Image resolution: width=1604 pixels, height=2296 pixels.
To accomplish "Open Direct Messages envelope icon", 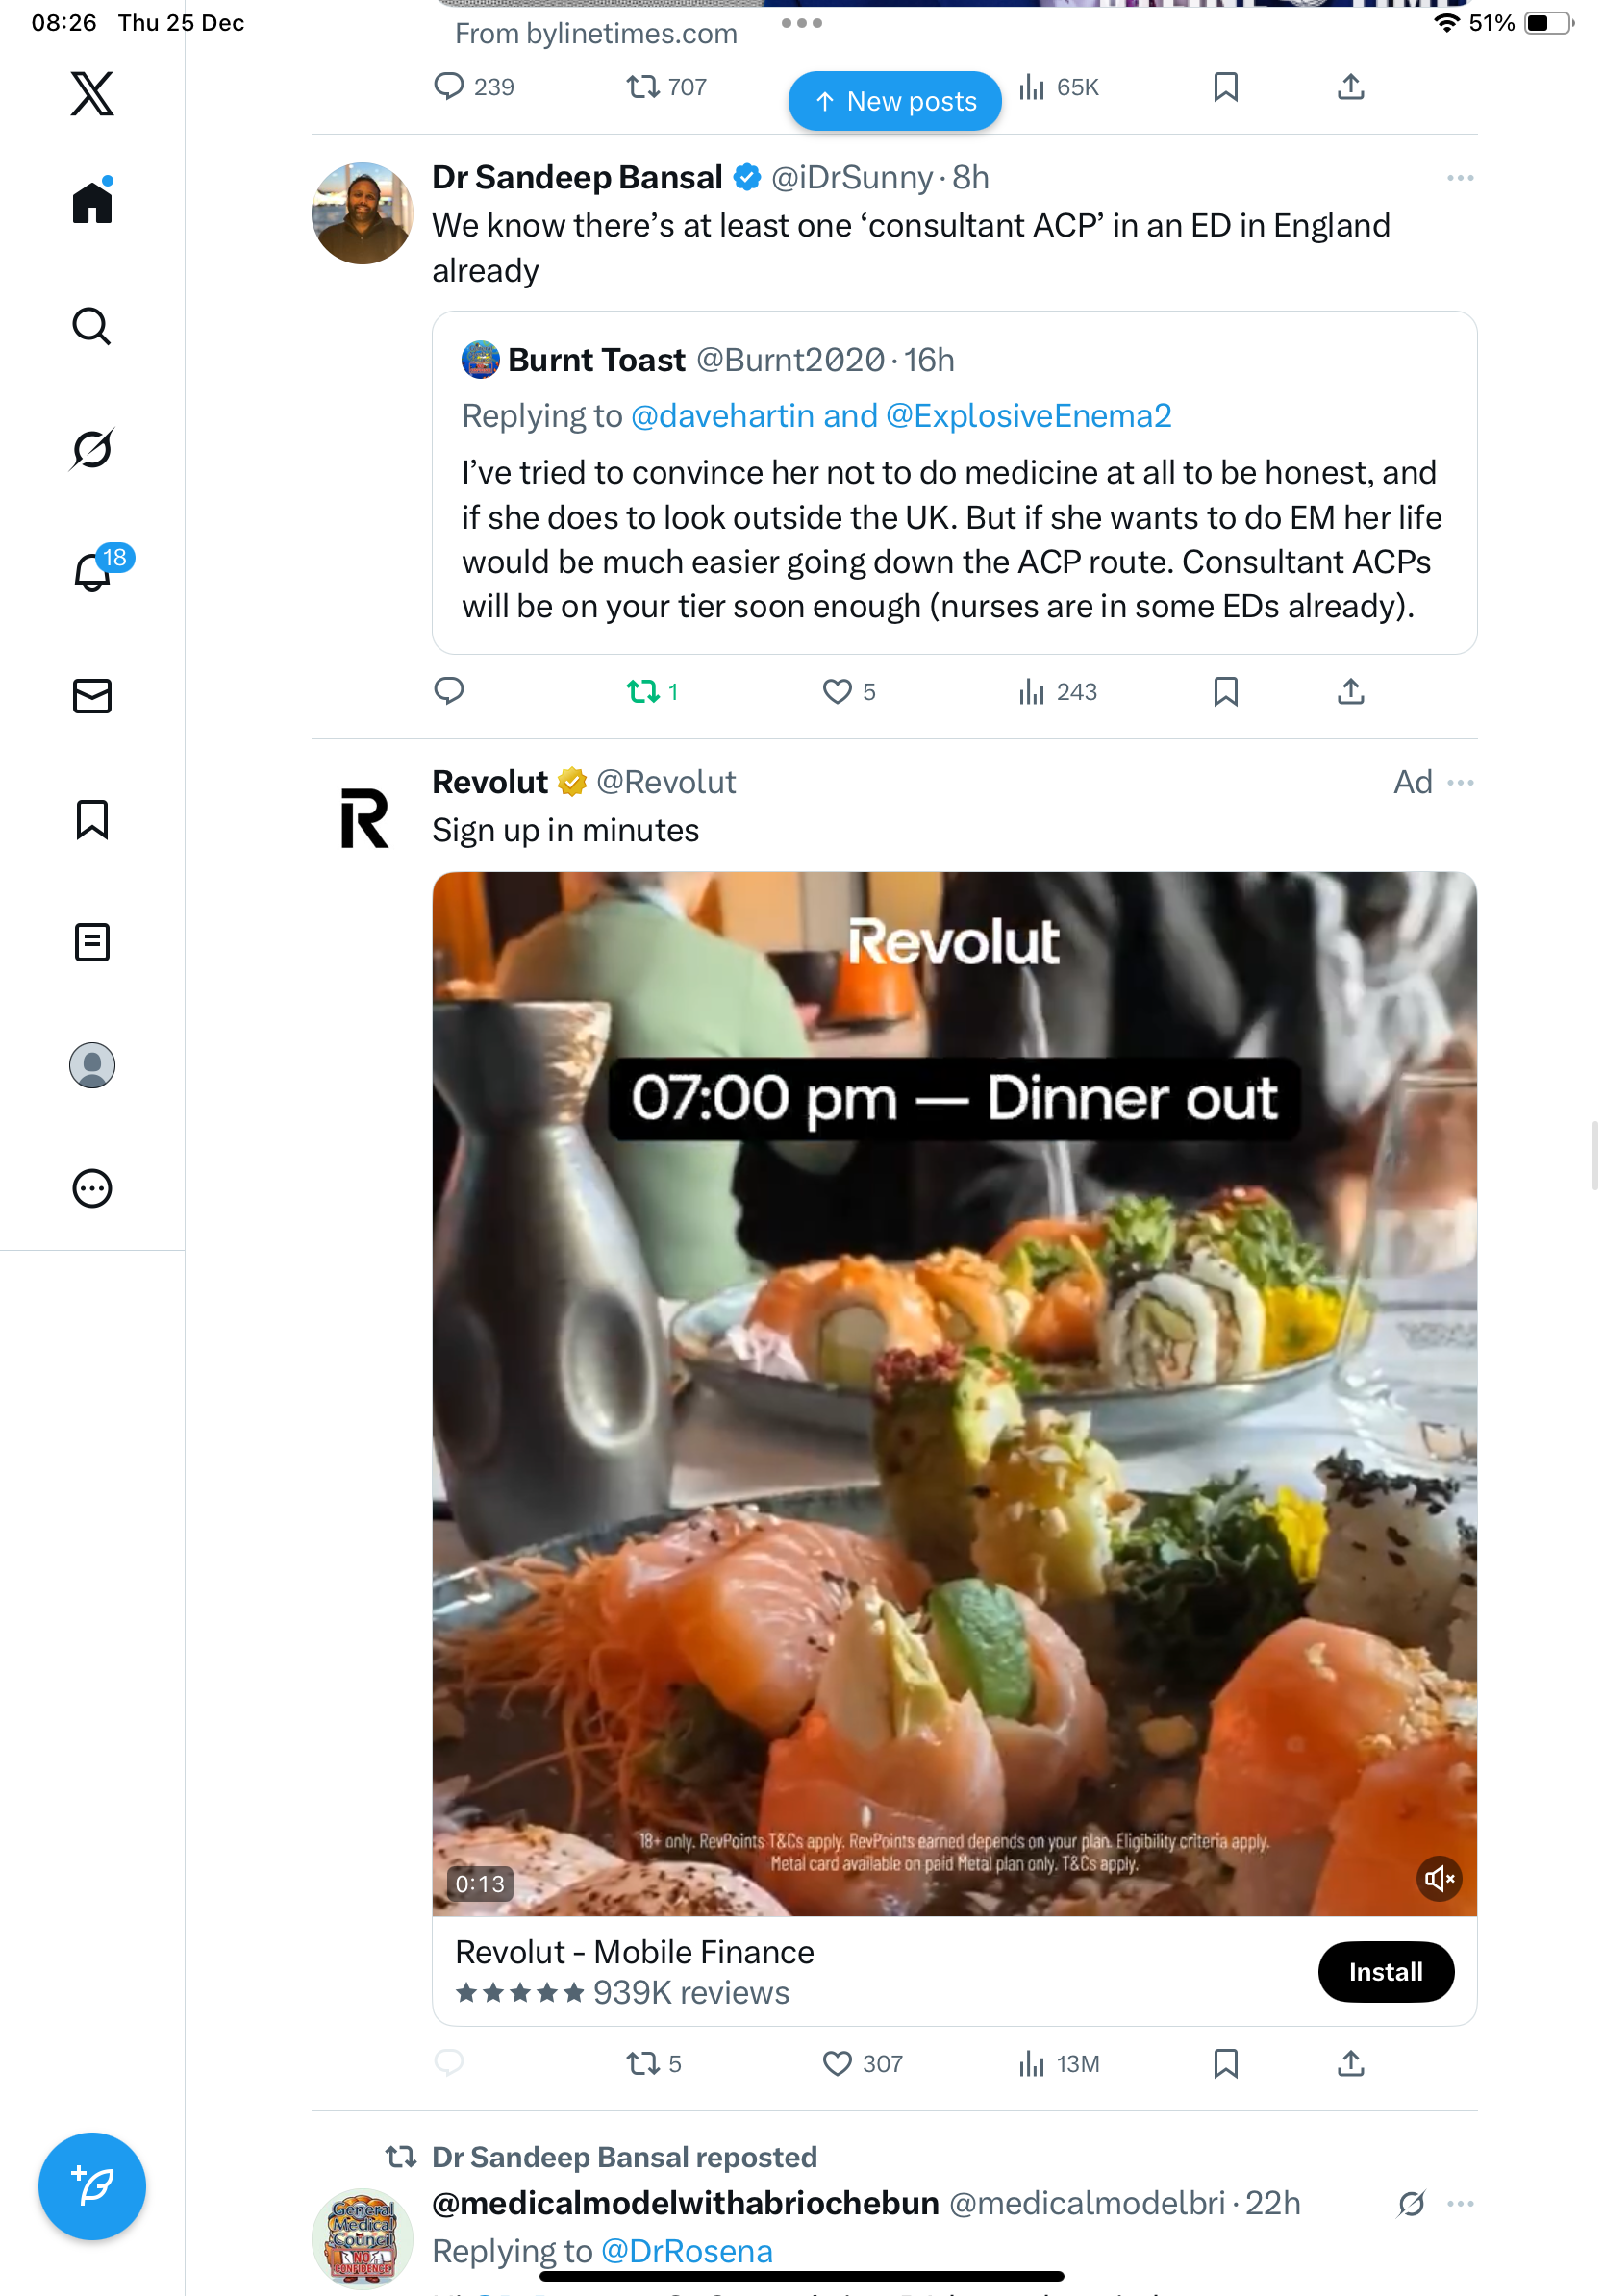I will click(92, 696).
